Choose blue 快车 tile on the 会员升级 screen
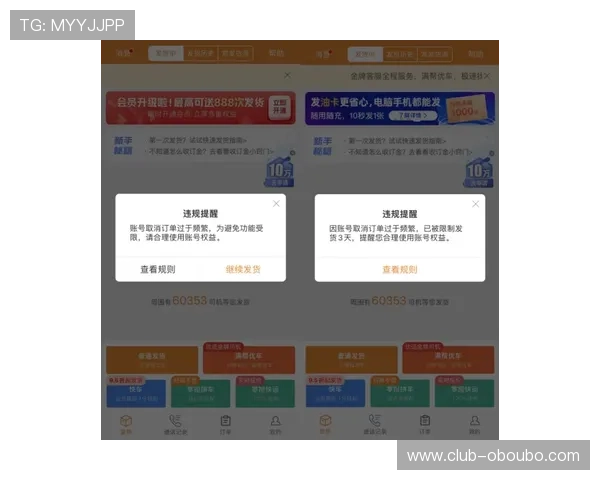Image resolution: width=600 pixels, height=480 pixels. click(x=136, y=393)
